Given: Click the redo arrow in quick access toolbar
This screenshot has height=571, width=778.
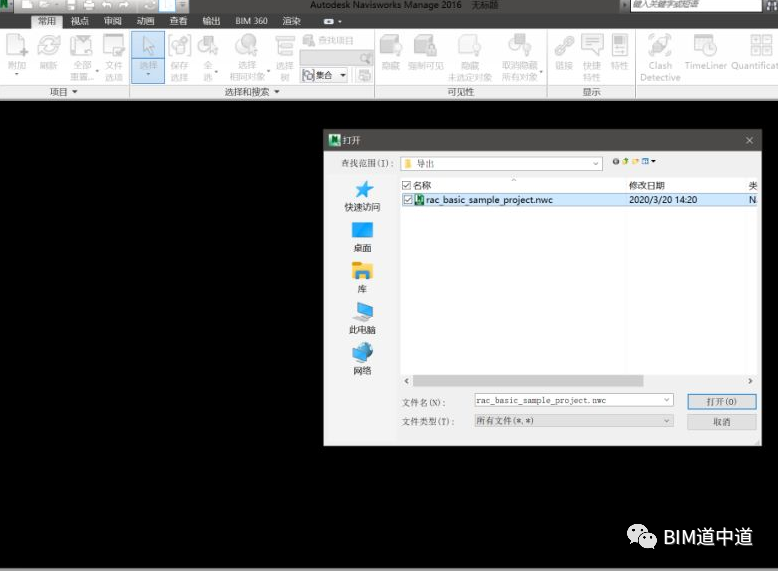Looking at the screenshot, I should [x=124, y=5].
